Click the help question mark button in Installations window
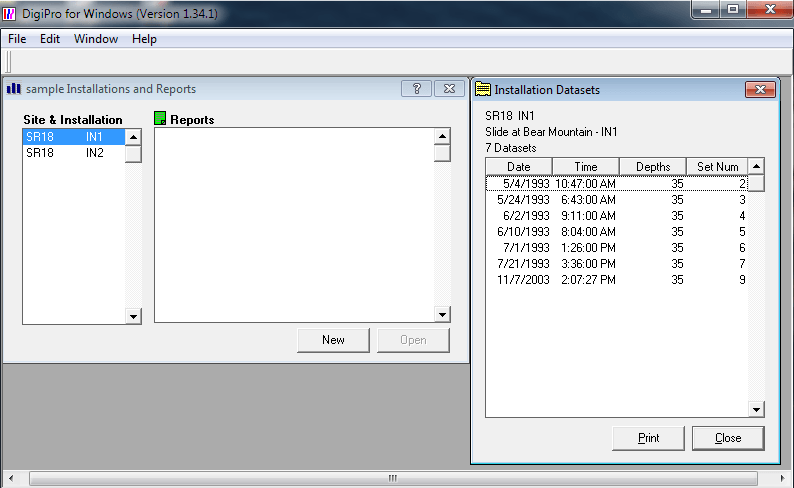This screenshot has height=488, width=794. [x=416, y=89]
